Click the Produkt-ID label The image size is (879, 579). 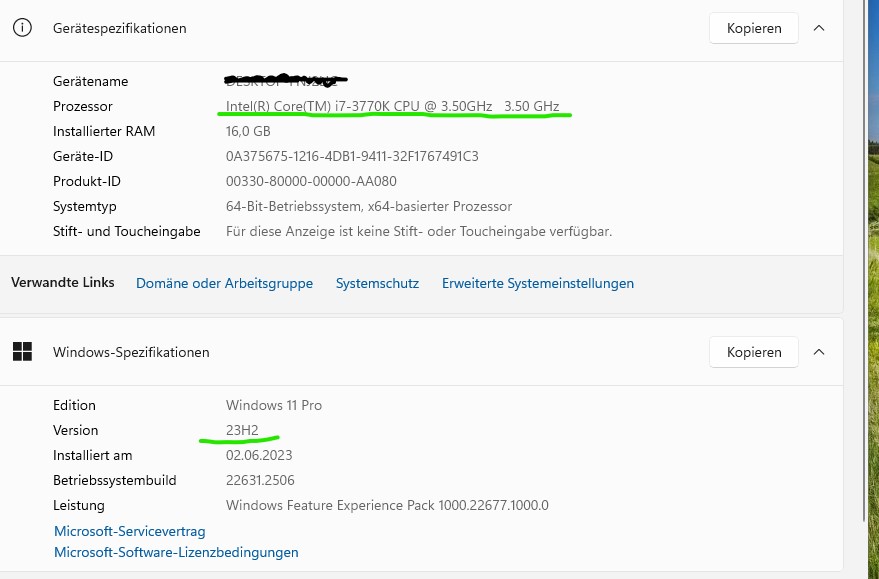tap(87, 181)
